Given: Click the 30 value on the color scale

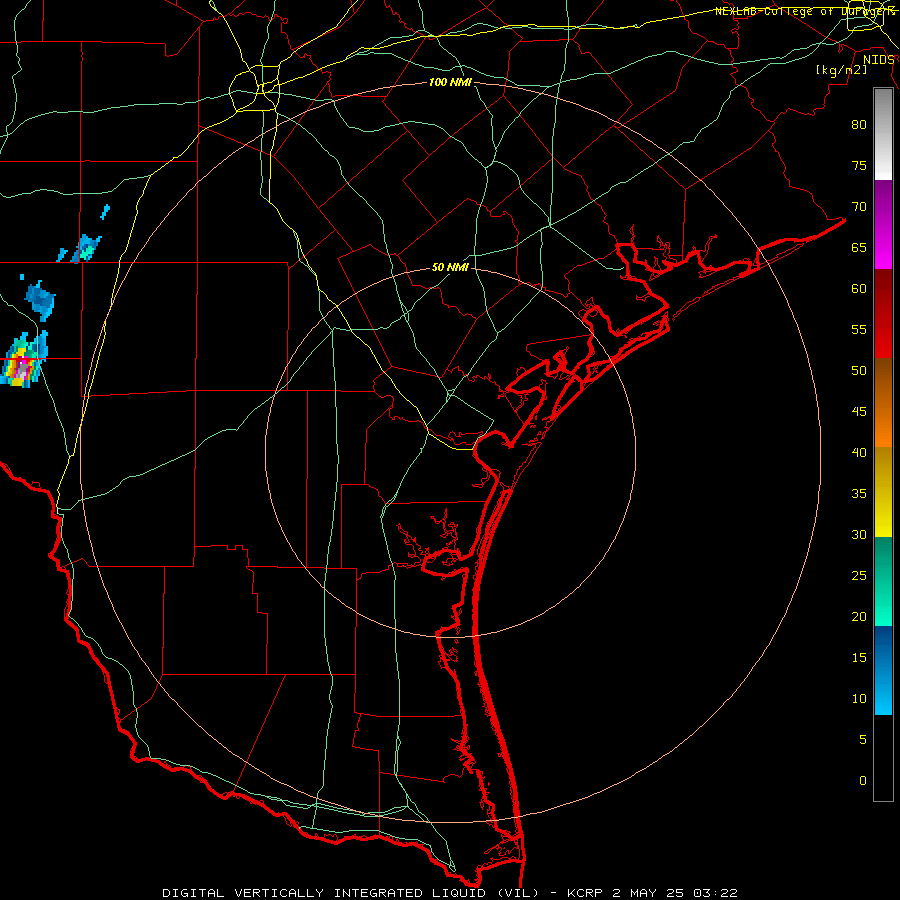Looking at the screenshot, I should tap(859, 534).
